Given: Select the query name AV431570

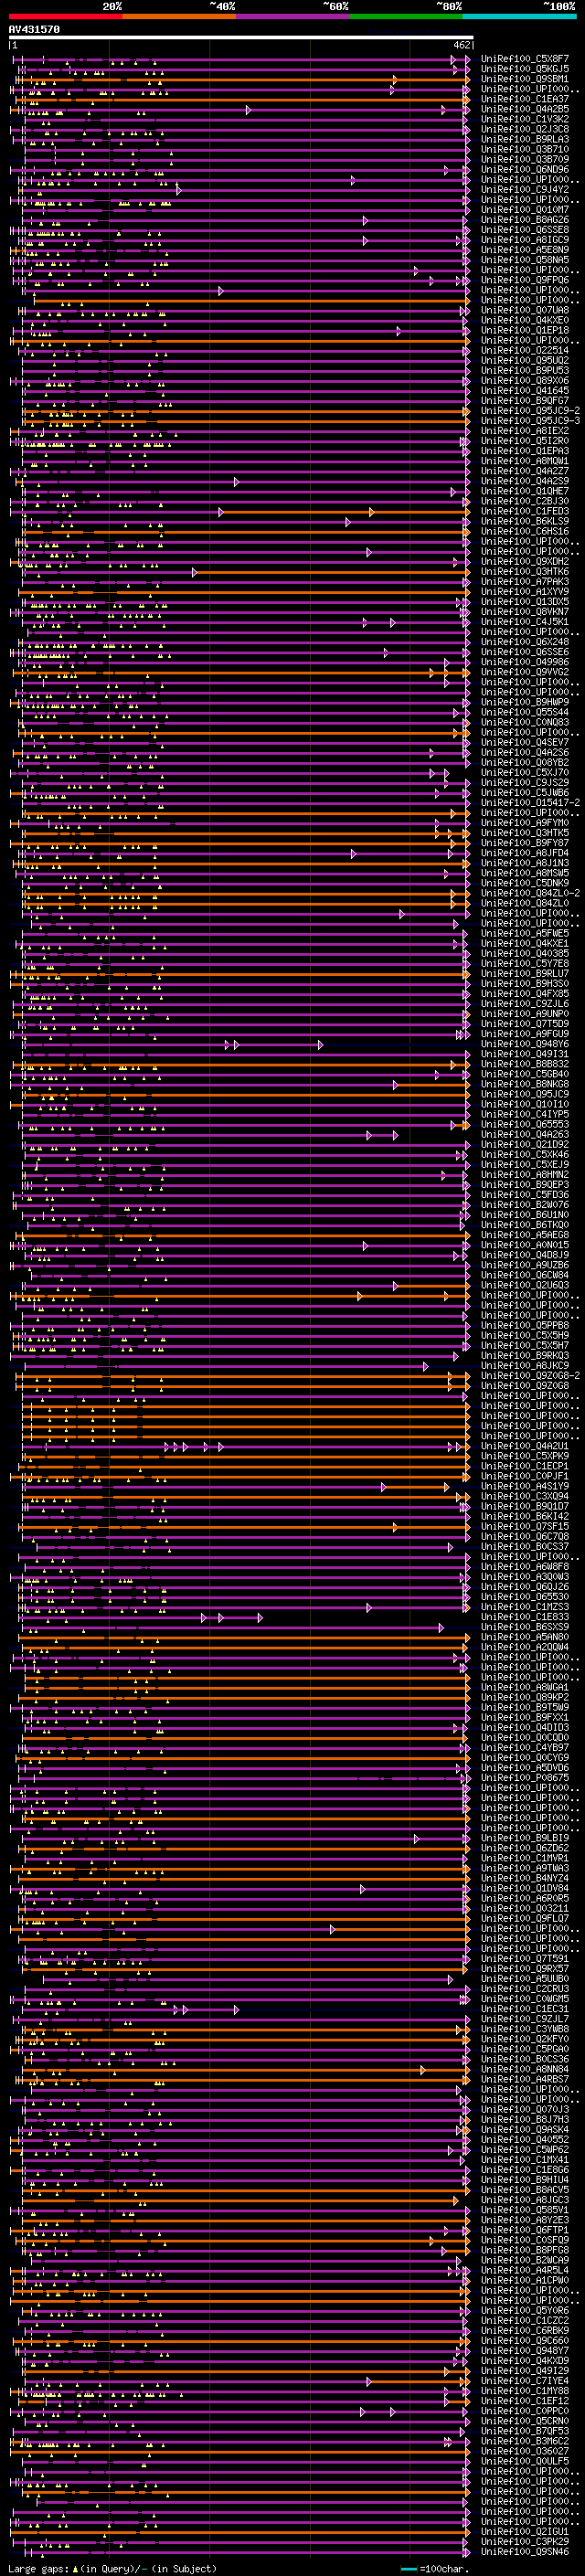Looking at the screenshot, I should [34, 29].
